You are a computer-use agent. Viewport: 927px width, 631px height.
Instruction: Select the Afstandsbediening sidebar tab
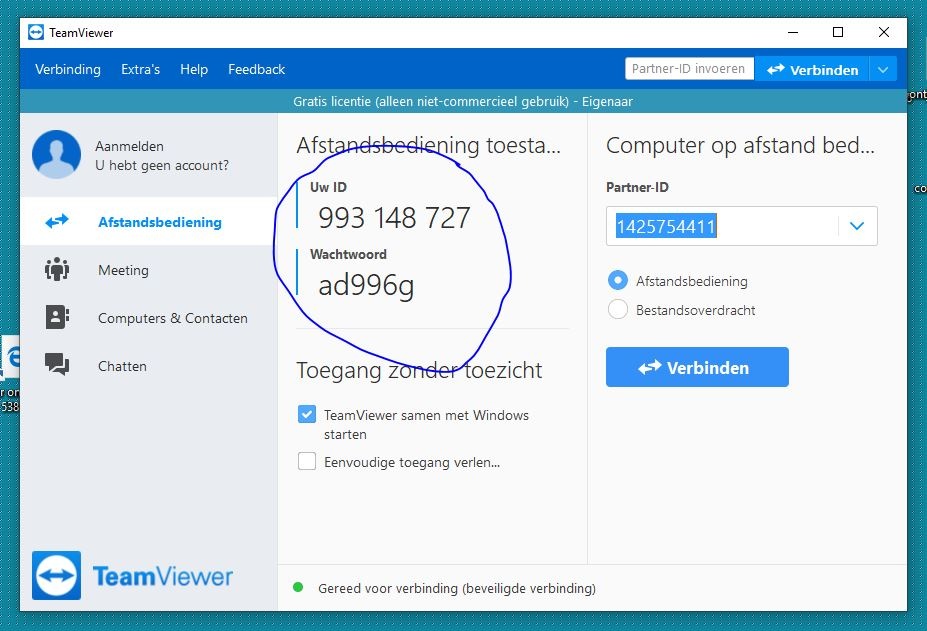coord(148,222)
